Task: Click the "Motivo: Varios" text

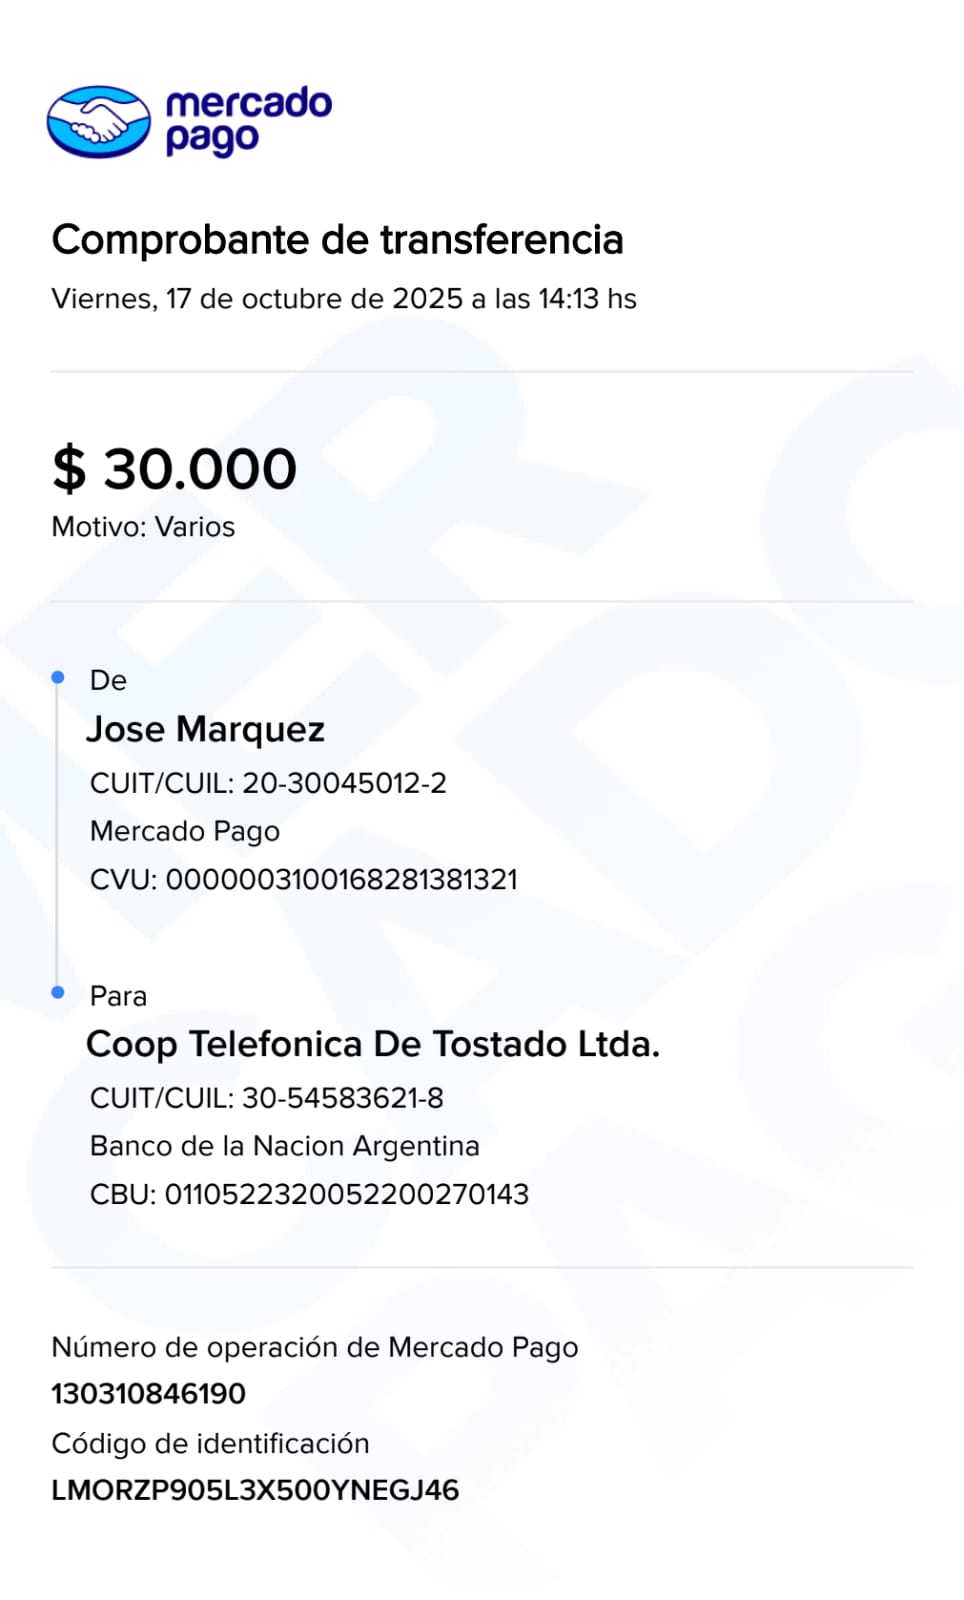Action: point(143,527)
